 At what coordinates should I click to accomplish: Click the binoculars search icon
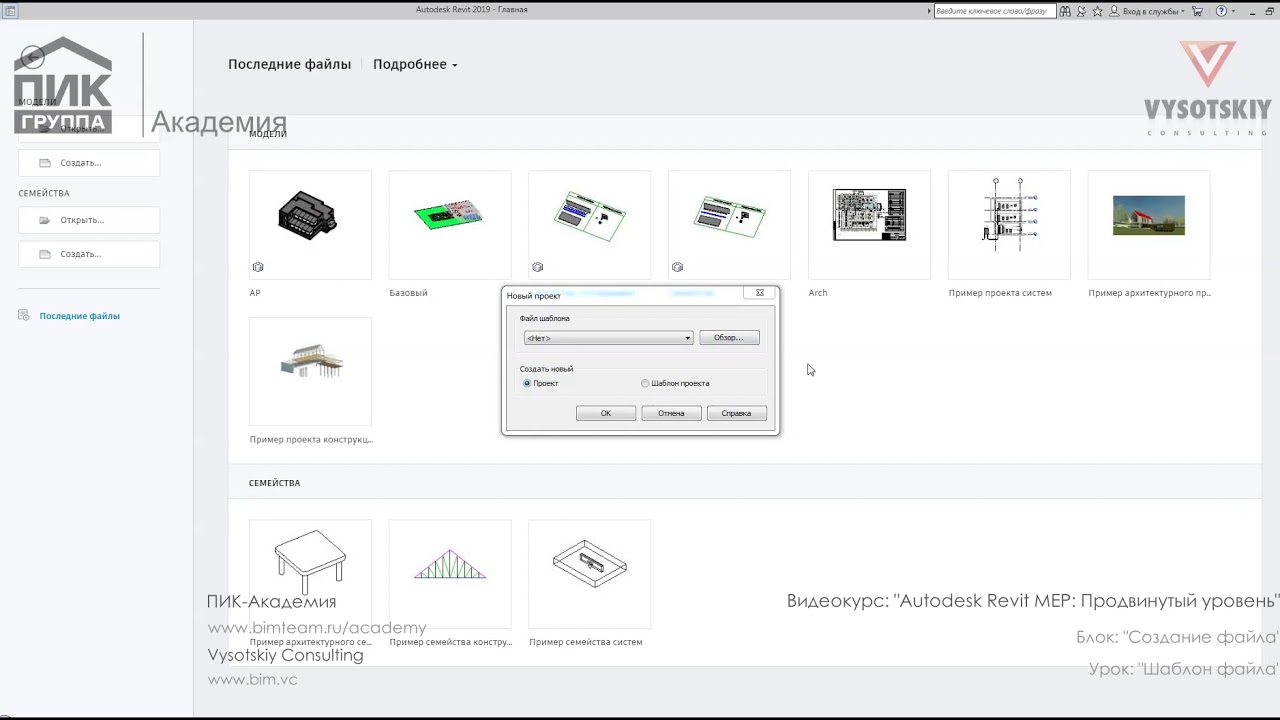click(1065, 11)
